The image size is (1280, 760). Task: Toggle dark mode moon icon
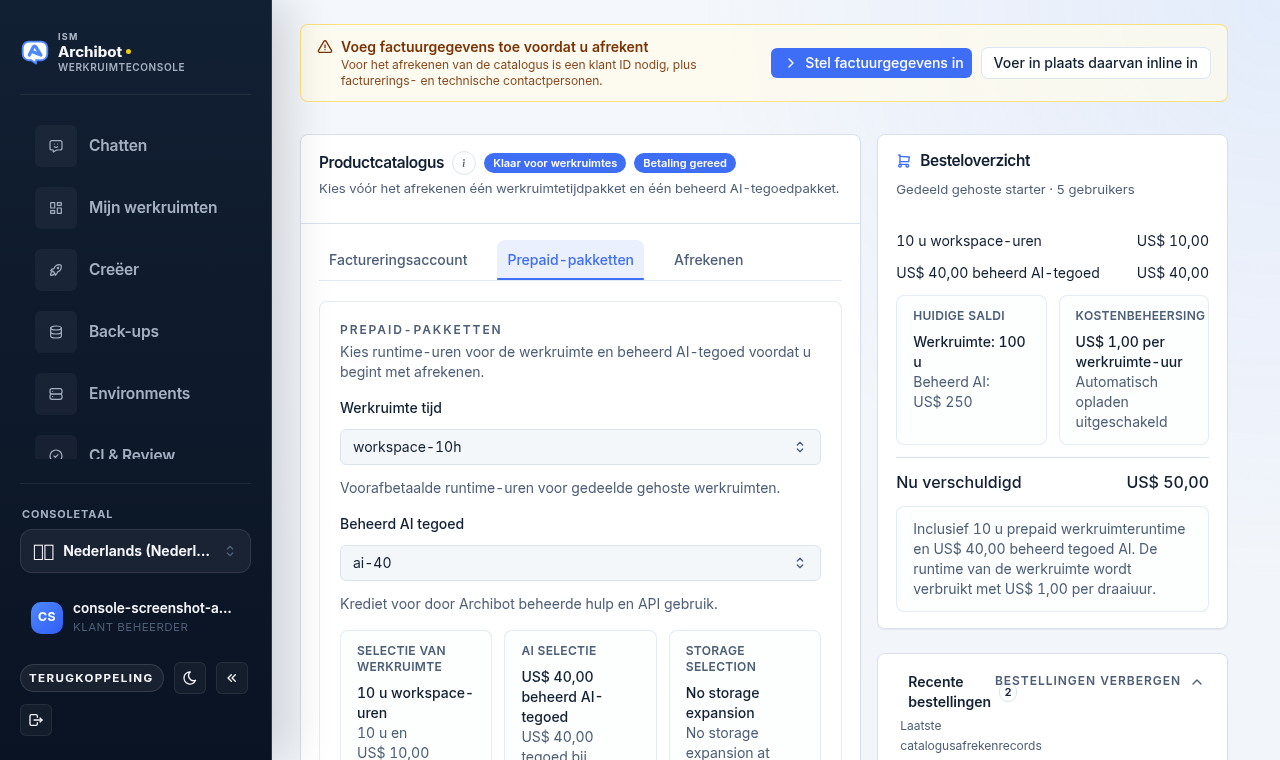point(190,678)
